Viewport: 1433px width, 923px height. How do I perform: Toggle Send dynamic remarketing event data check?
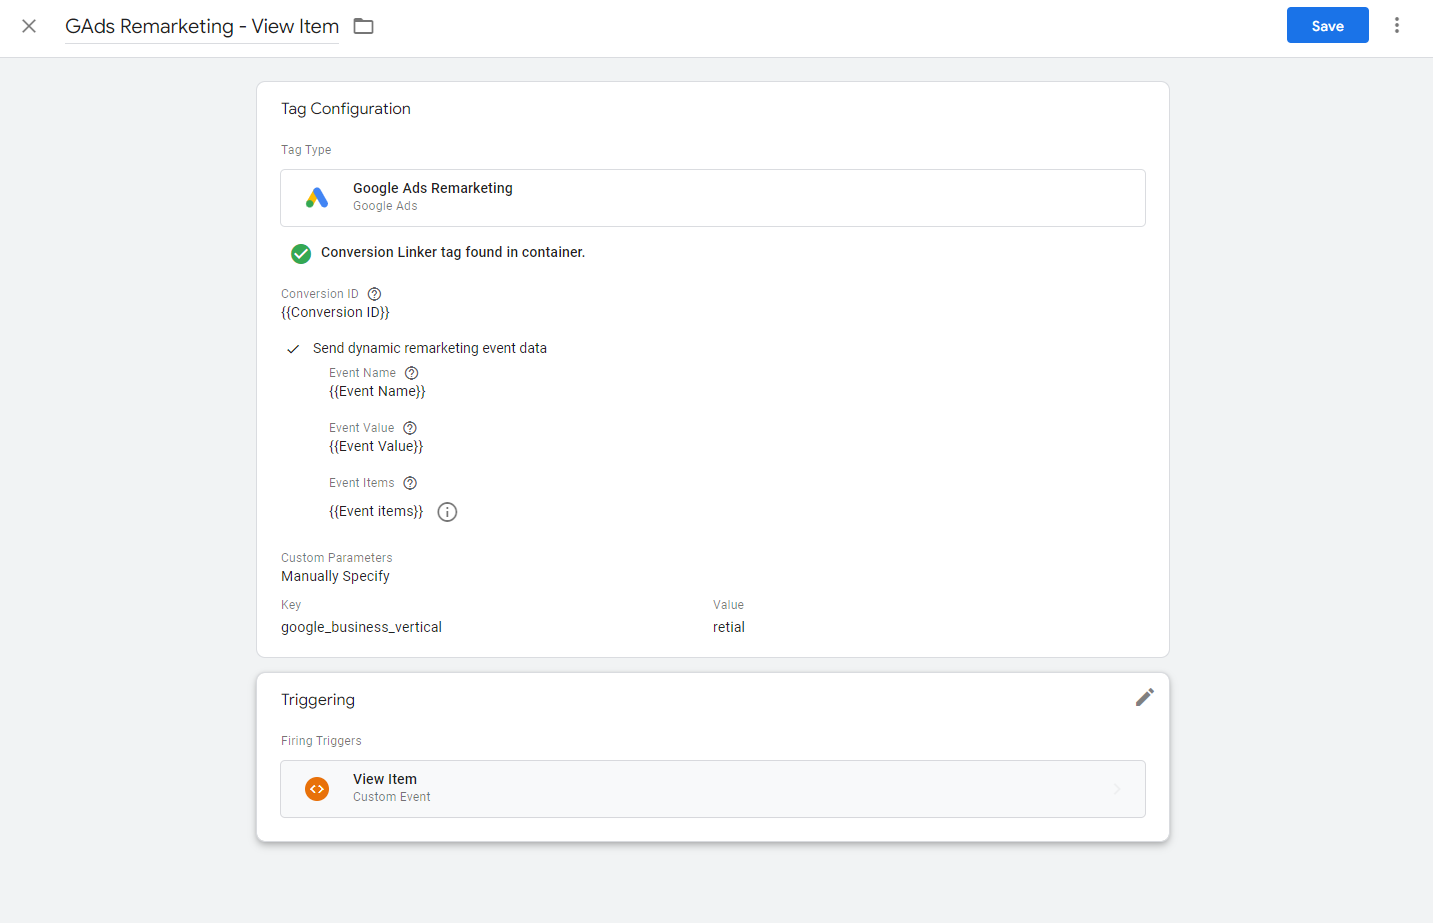pyautogui.click(x=293, y=349)
